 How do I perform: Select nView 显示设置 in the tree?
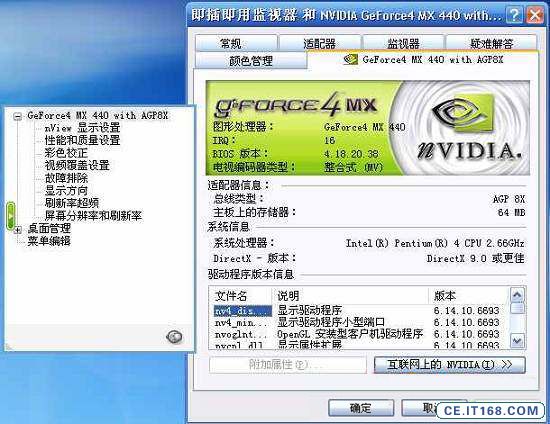pyautogui.click(x=82, y=128)
